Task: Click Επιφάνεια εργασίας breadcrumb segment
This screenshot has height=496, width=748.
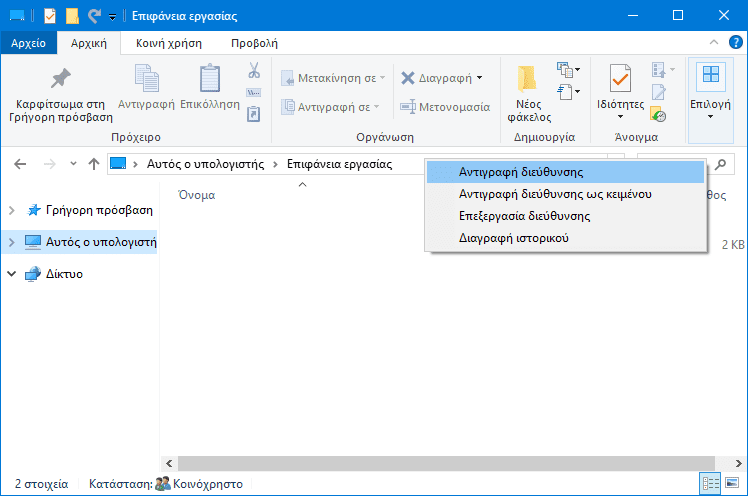Action: [x=339, y=164]
